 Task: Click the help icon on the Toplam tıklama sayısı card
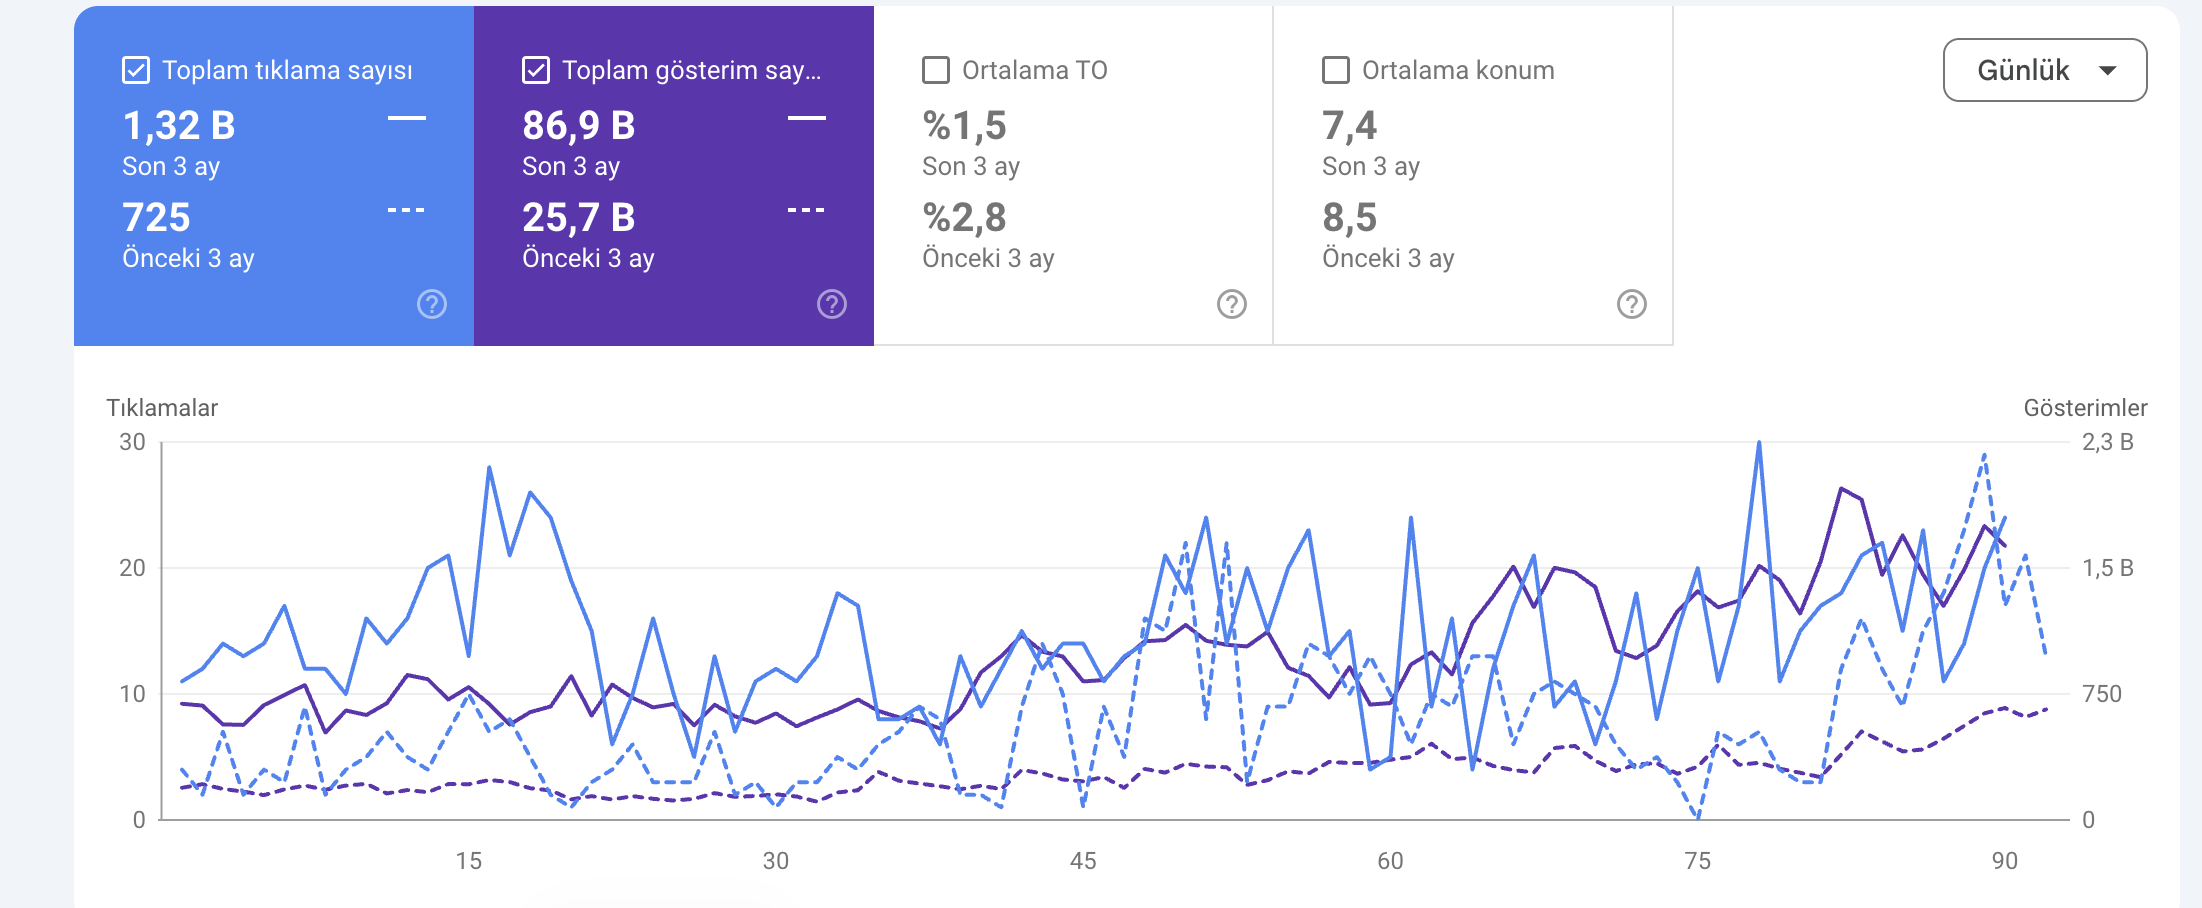click(431, 303)
